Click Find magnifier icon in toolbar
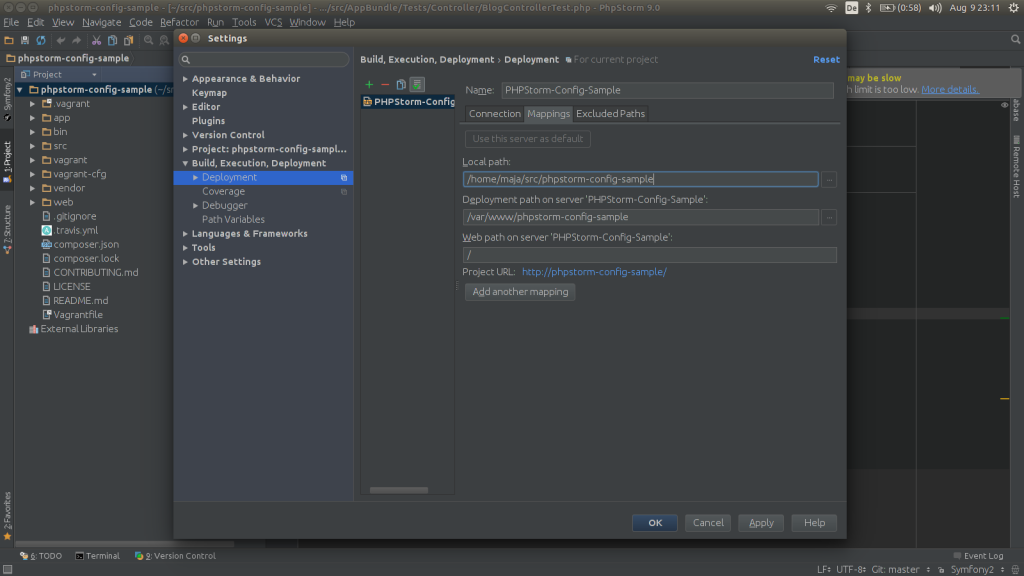 coord(148,40)
